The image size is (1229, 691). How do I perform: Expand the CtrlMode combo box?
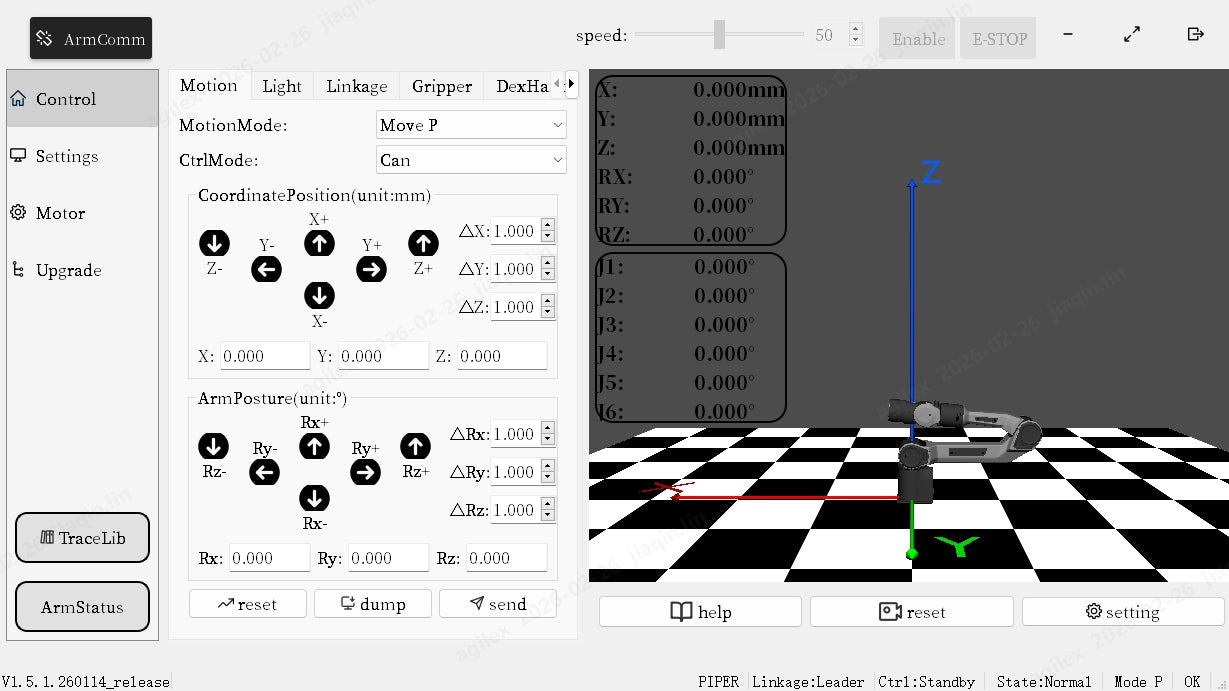[471, 160]
